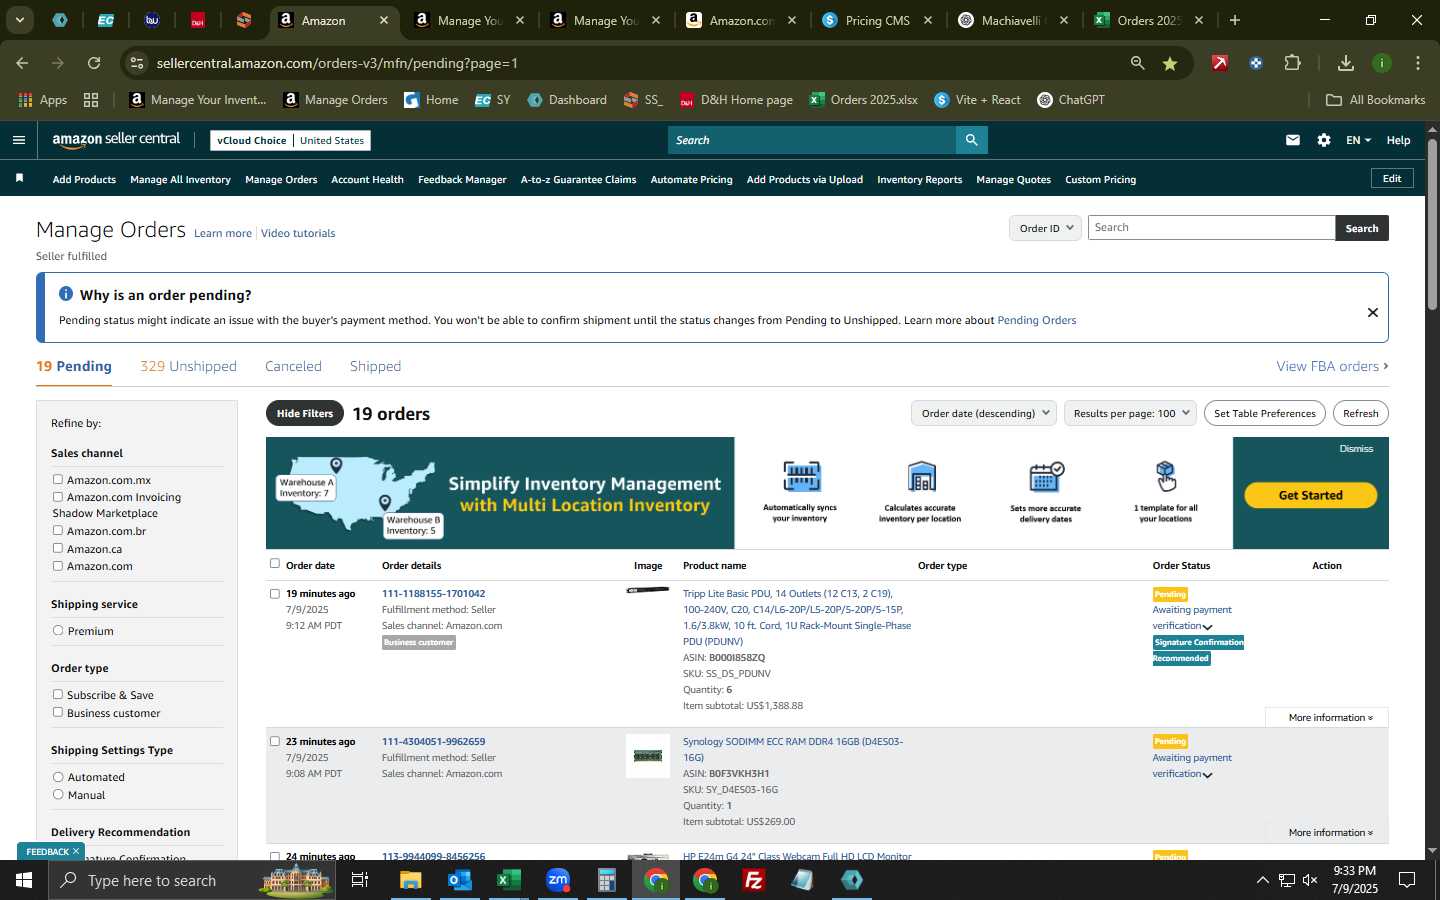1440x900 pixels.
Task: Click the Get Started button in banner
Action: [x=1310, y=495]
